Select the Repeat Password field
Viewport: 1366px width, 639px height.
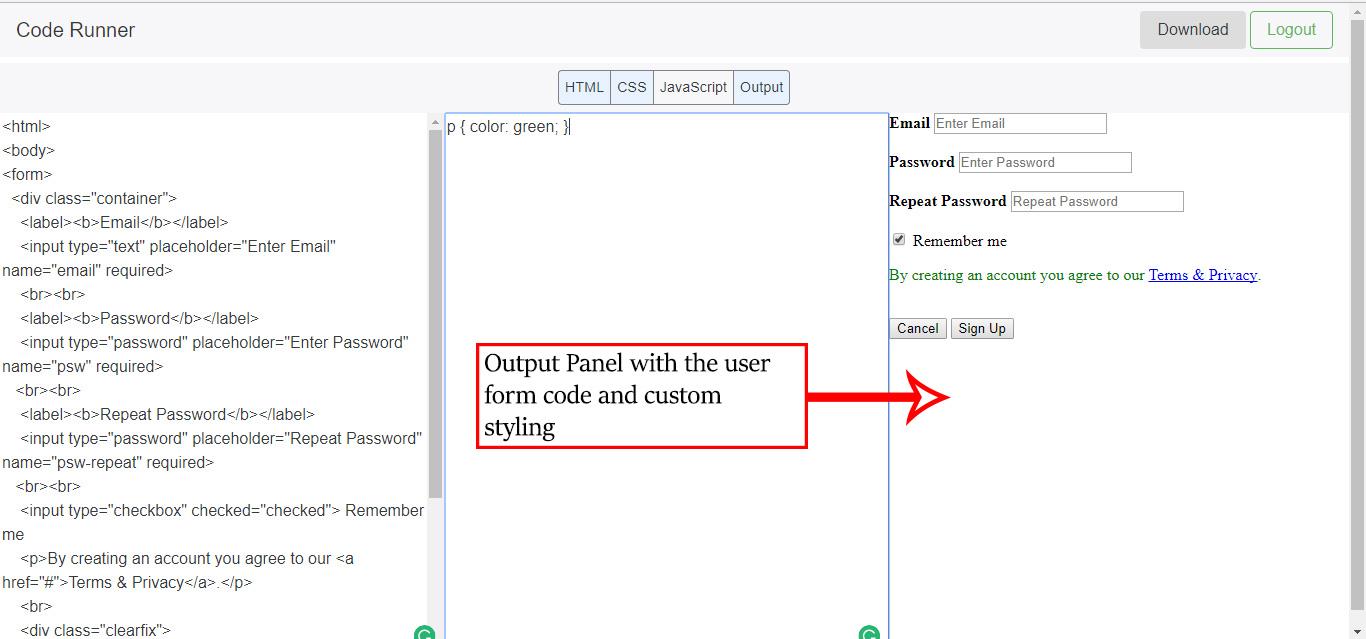point(1097,201)
